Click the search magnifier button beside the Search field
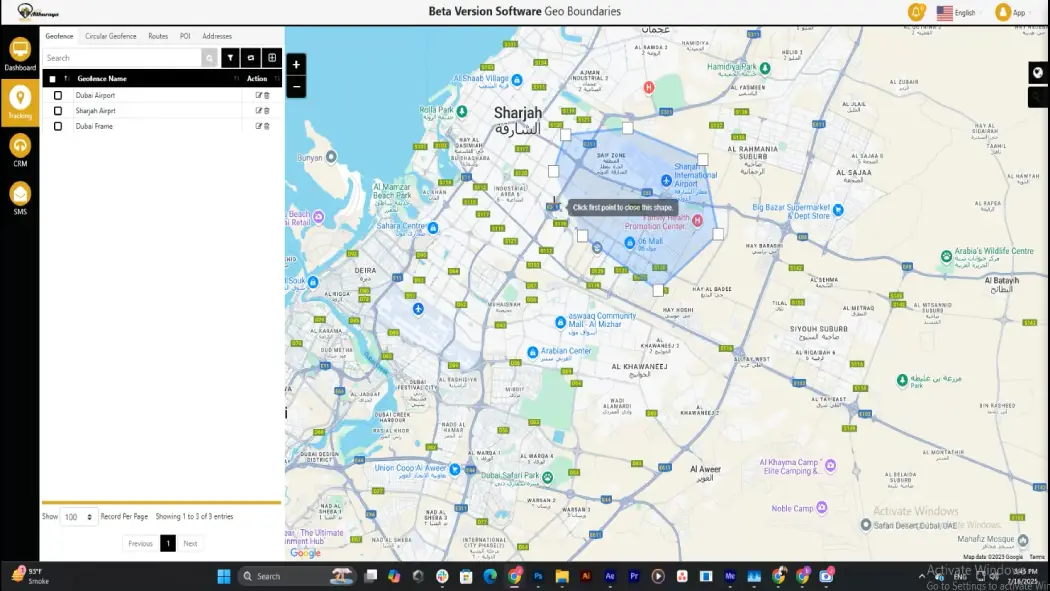1050x591 pixels. click(210, 58)
